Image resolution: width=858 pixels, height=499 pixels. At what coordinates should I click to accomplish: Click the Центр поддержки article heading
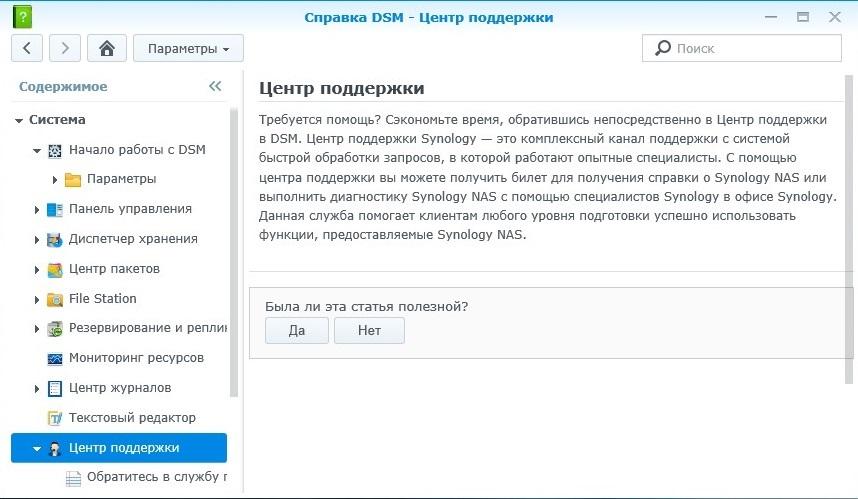click(x=341, y=88)
